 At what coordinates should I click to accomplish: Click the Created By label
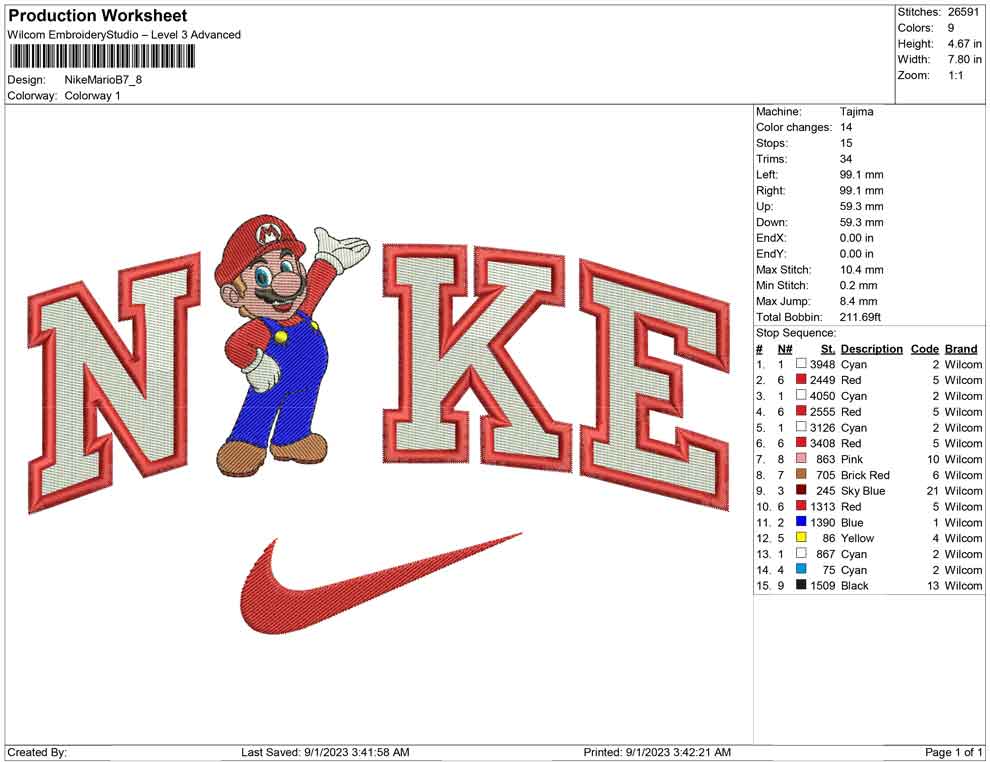(37, 752)
